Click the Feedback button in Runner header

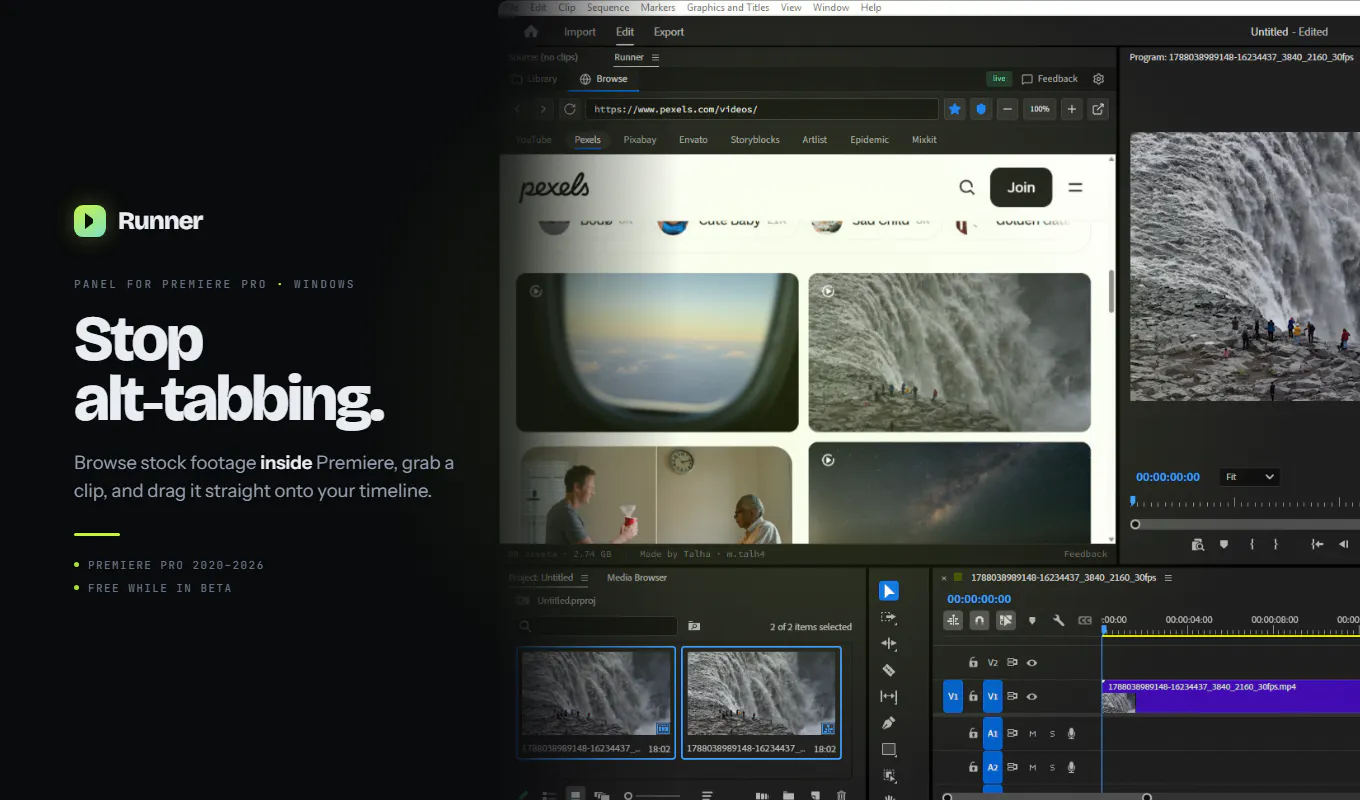click(1049, 79)
